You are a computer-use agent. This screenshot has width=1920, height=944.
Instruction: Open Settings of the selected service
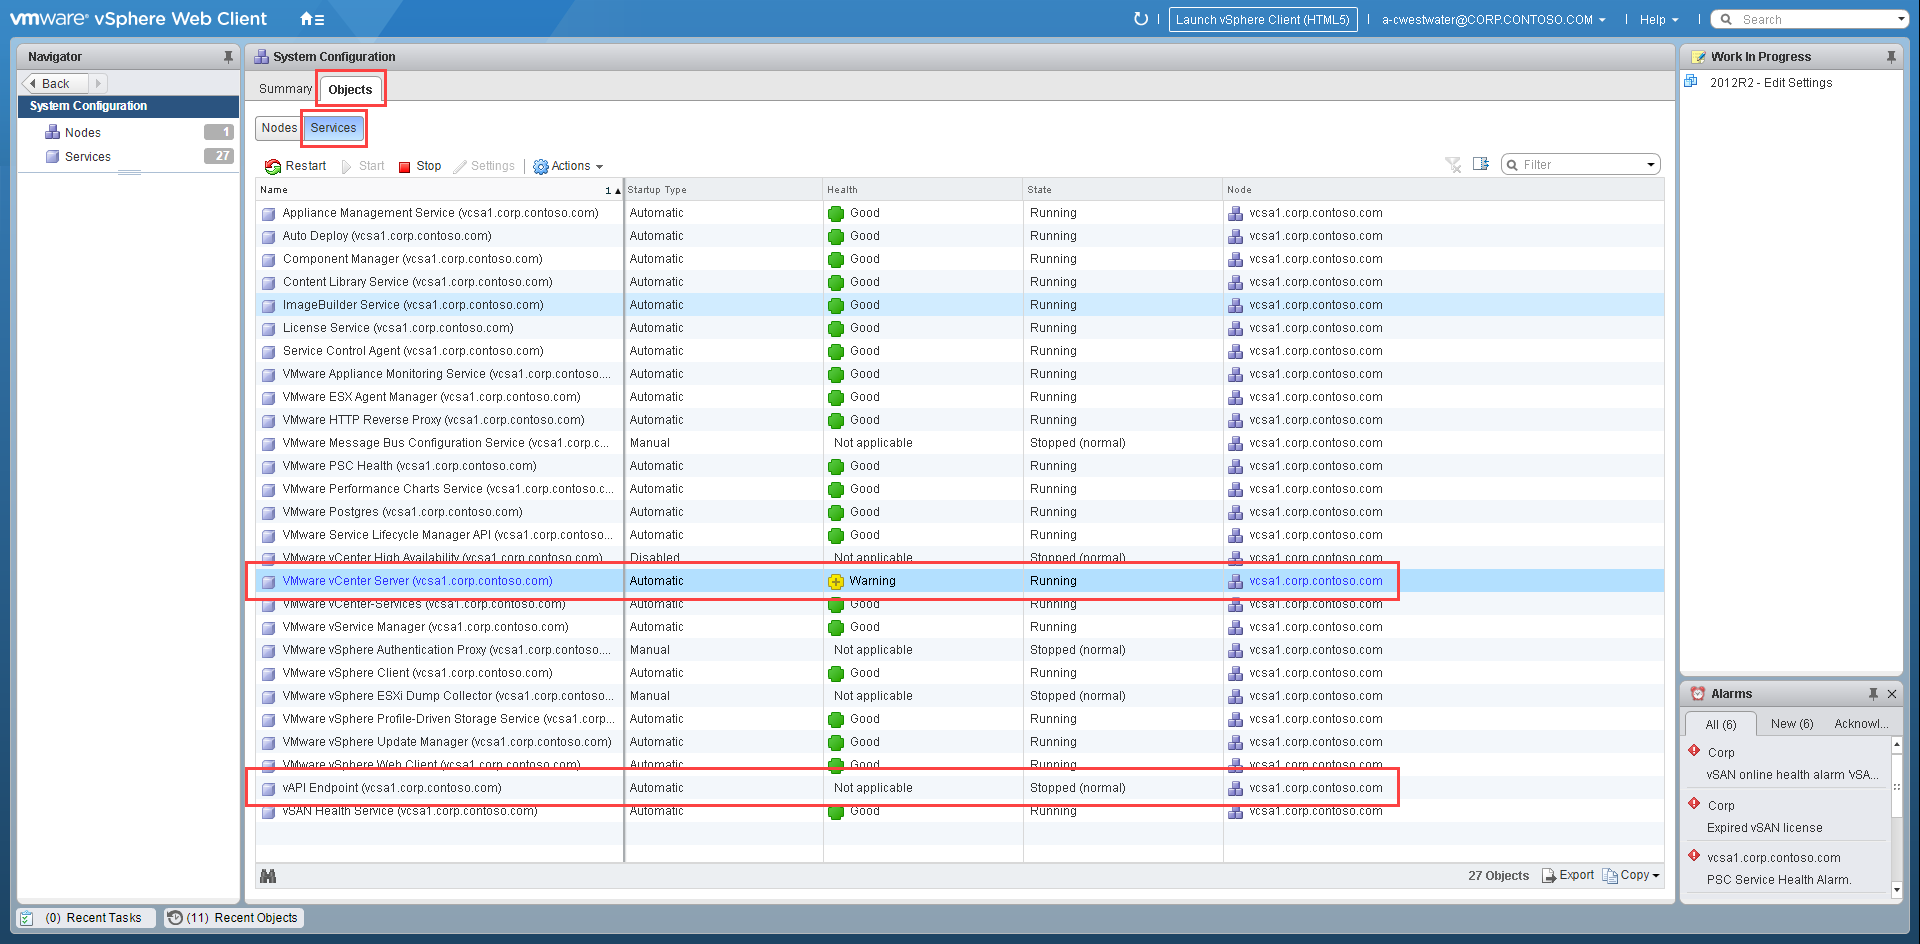tap(485, 166)
